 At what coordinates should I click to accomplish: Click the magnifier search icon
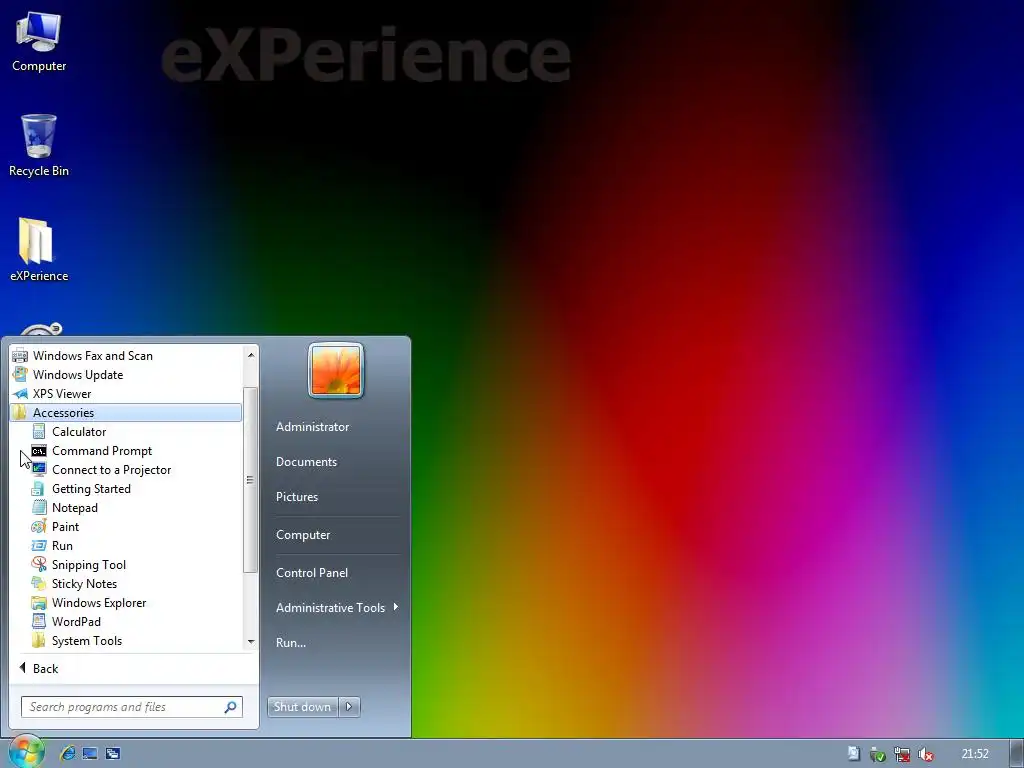coord(231,707)
